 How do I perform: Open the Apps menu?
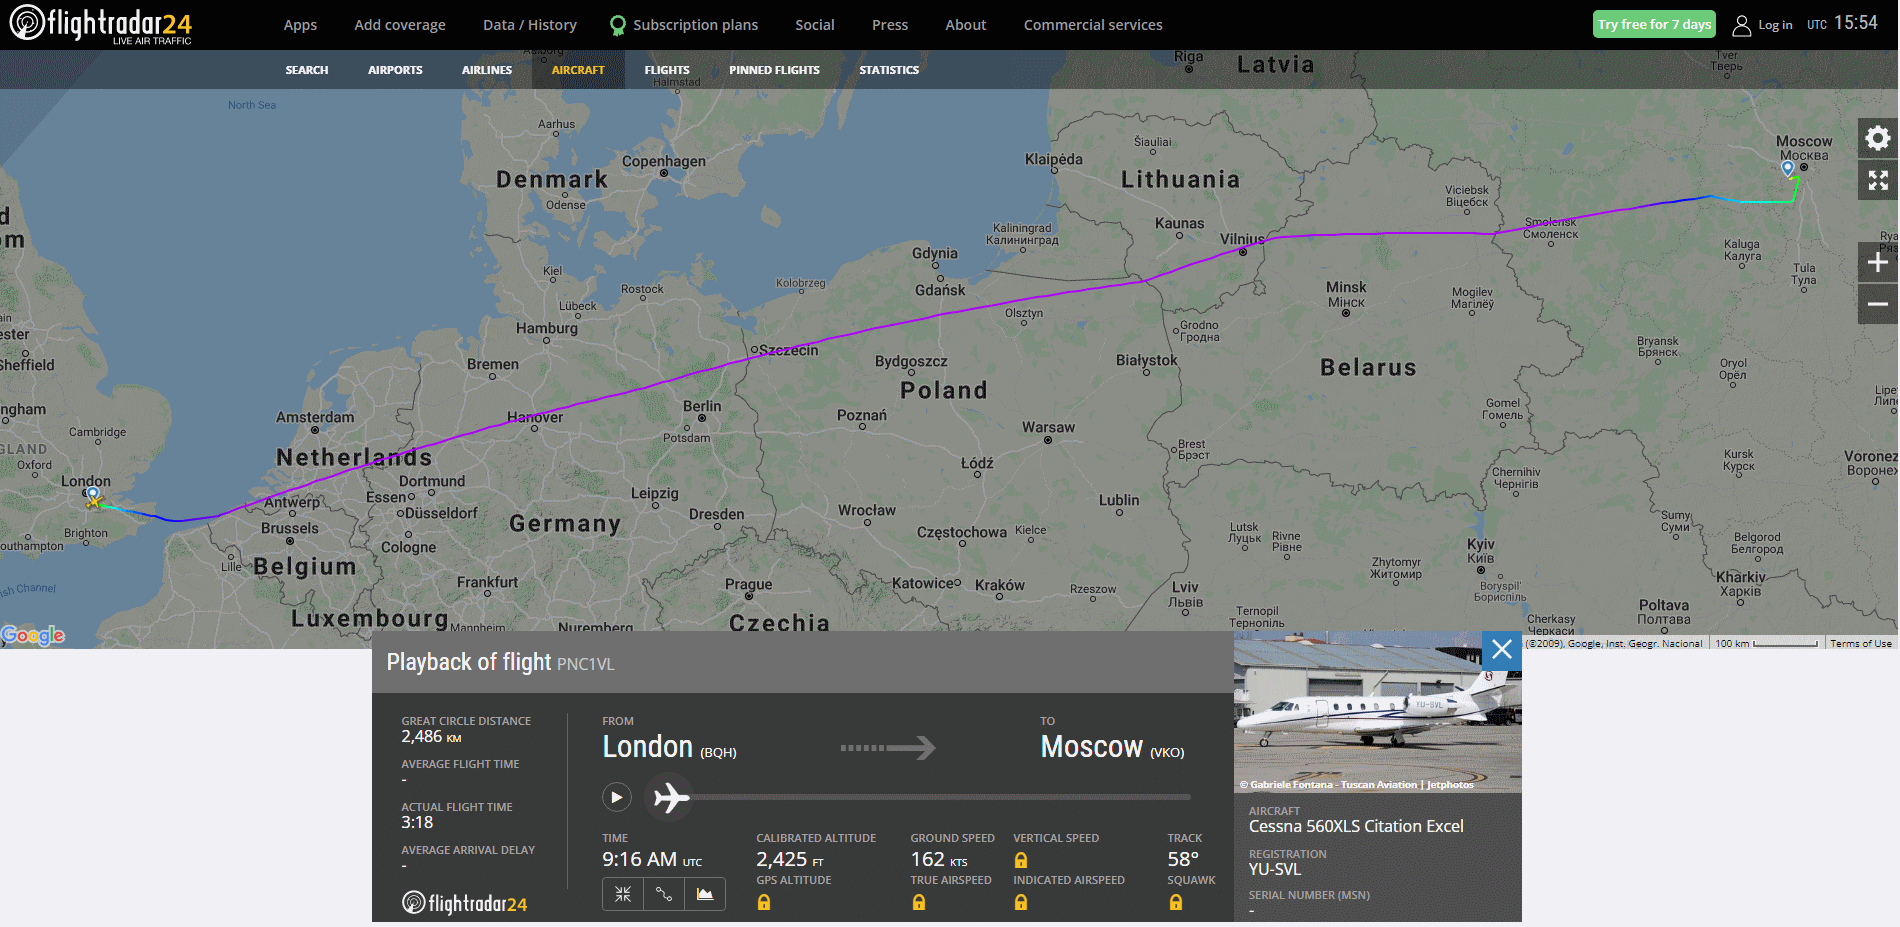pos(300,25)
